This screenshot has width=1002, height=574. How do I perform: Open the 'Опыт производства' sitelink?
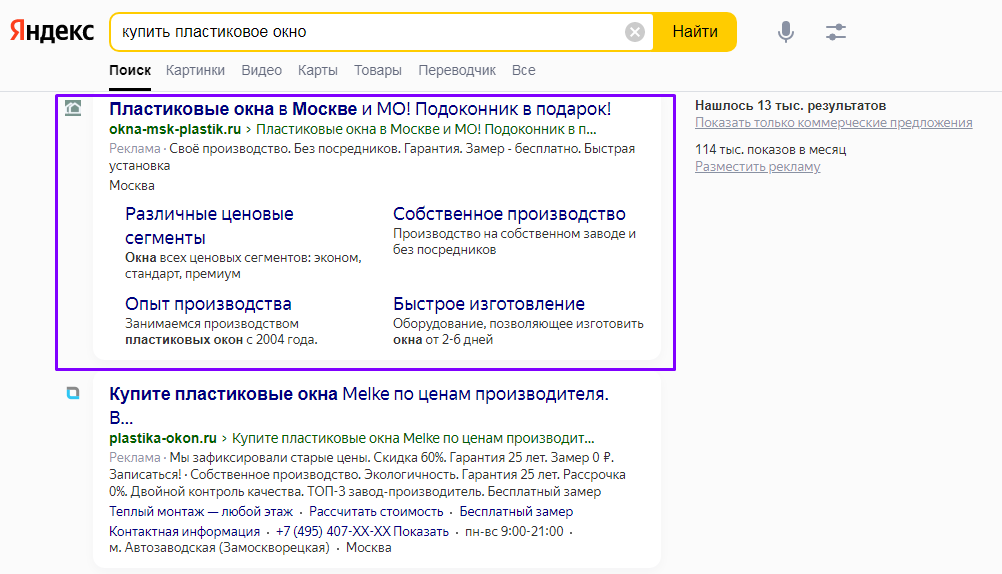pos(208,304)
